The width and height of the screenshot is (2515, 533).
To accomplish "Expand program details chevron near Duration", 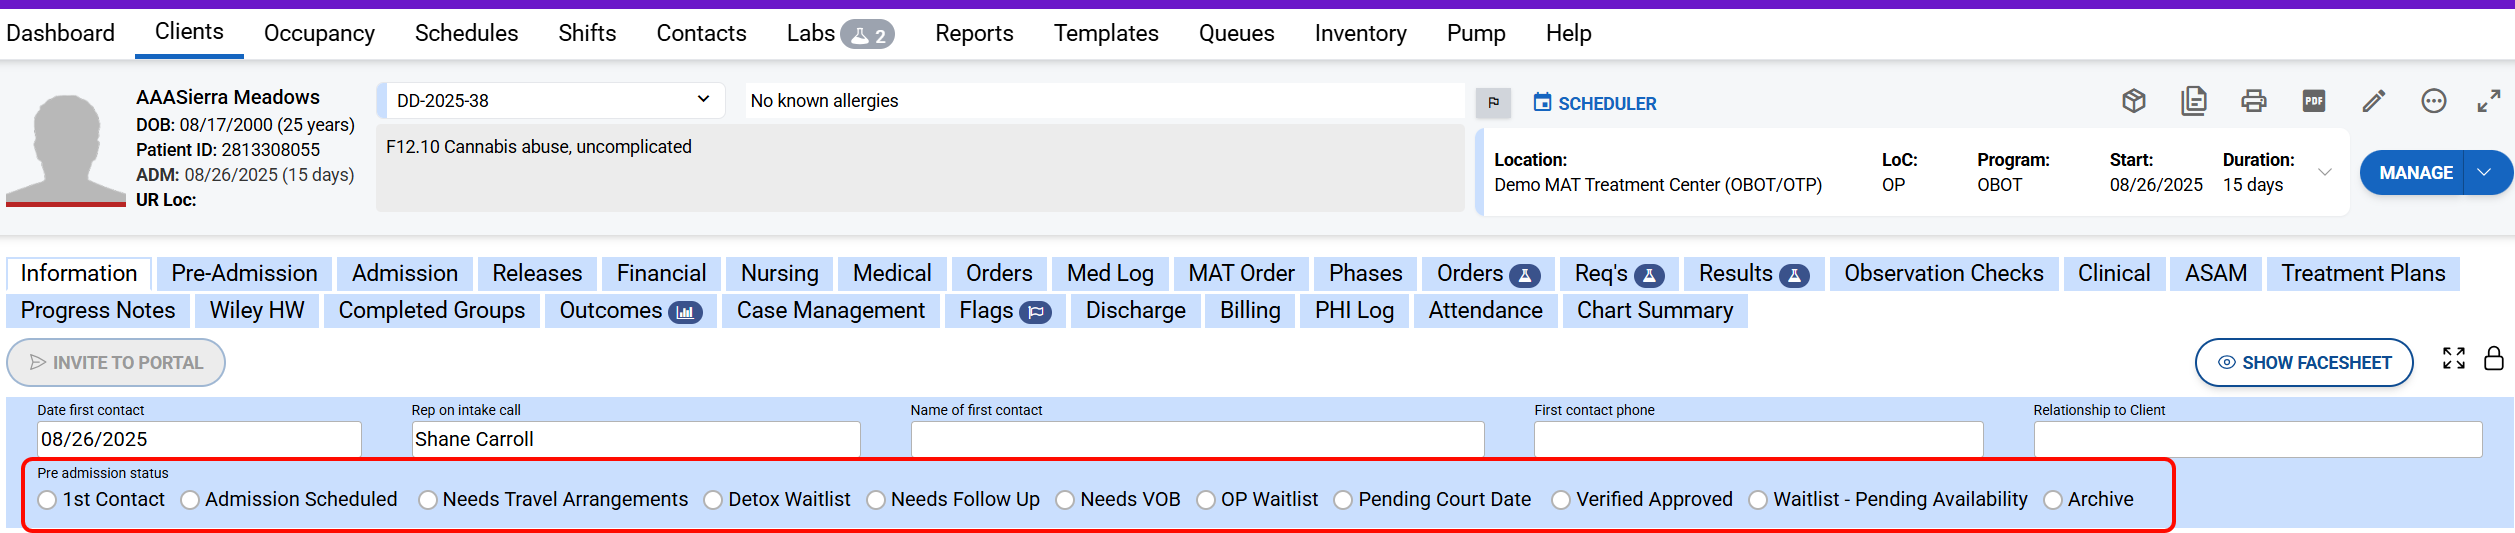I will [2325, 172].
